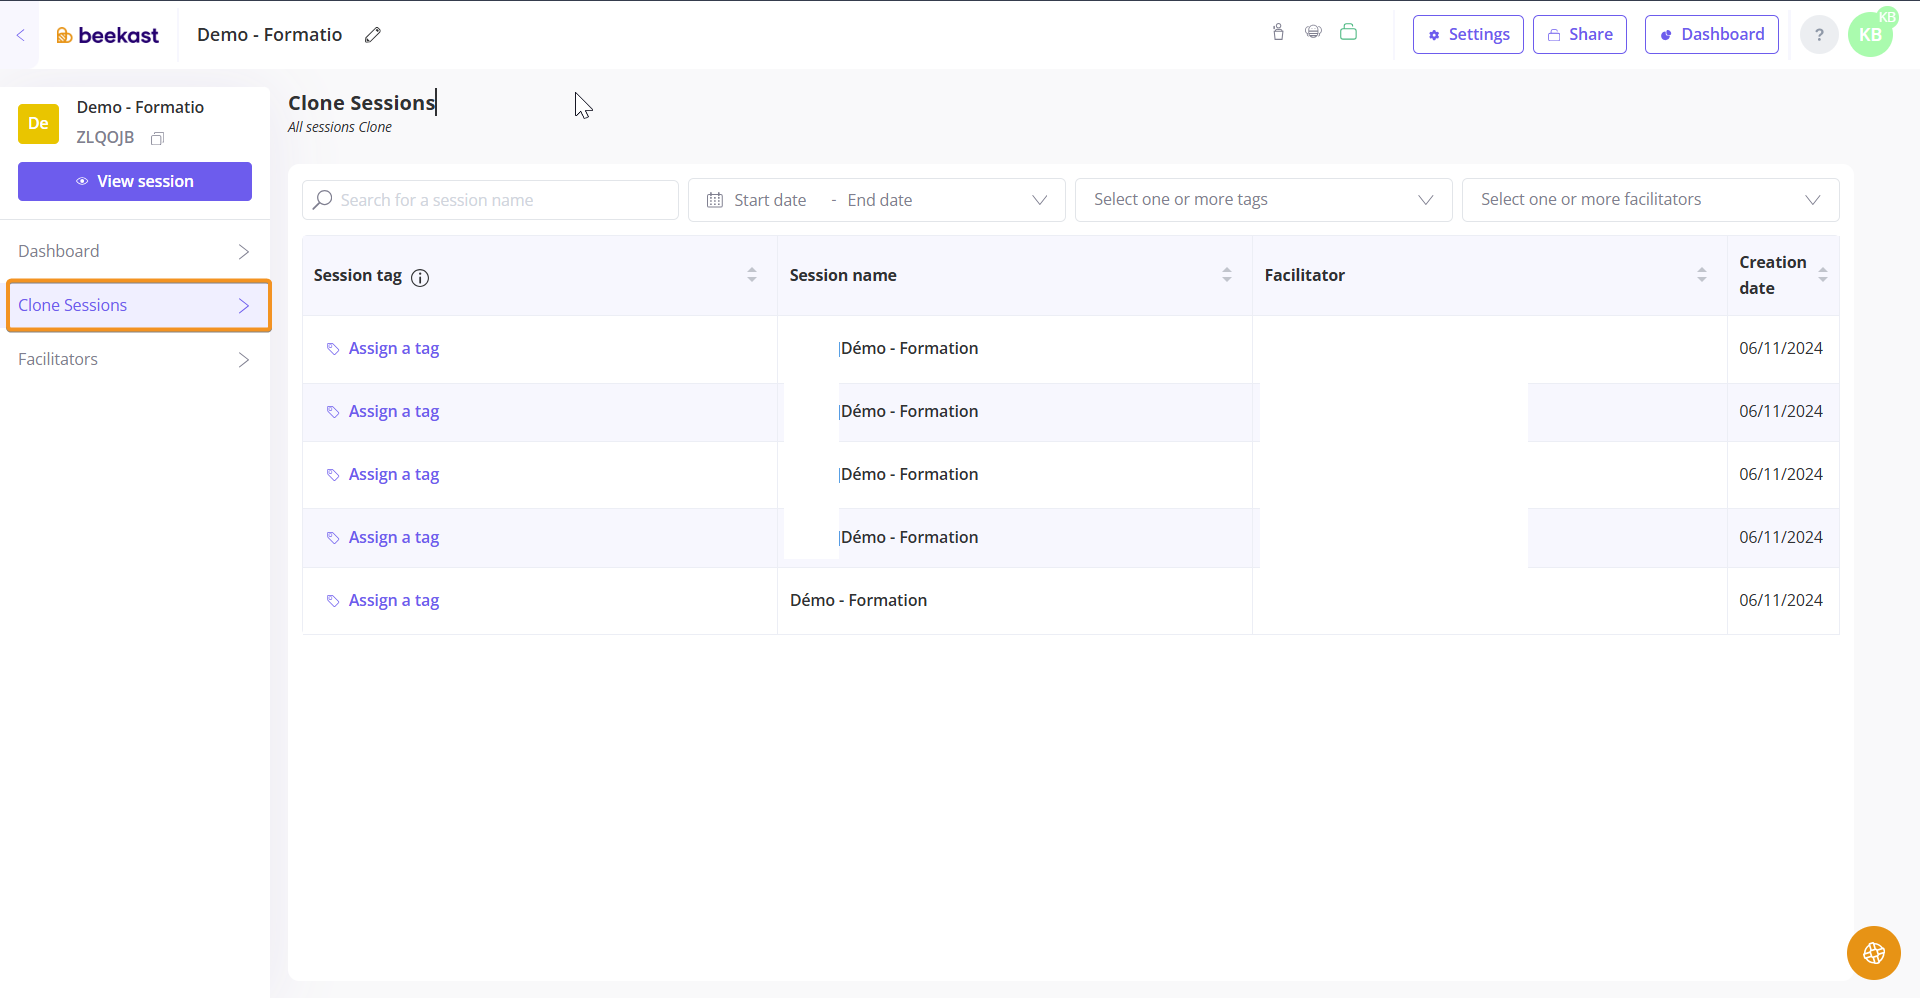Click the green open padlock icon
The height and width of the screenshot is (998, 1920).
(x=1348, y=32)
